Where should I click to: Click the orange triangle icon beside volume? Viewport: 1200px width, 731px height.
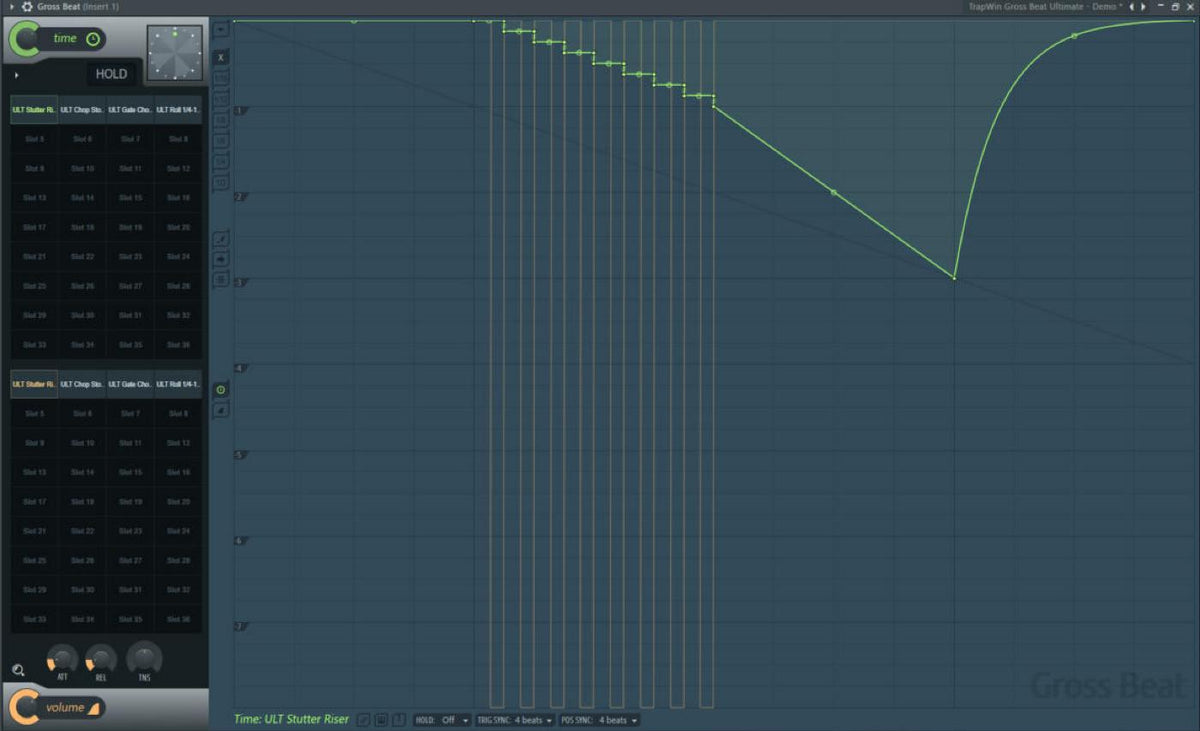pyautogui.click(x=94, y=709)
